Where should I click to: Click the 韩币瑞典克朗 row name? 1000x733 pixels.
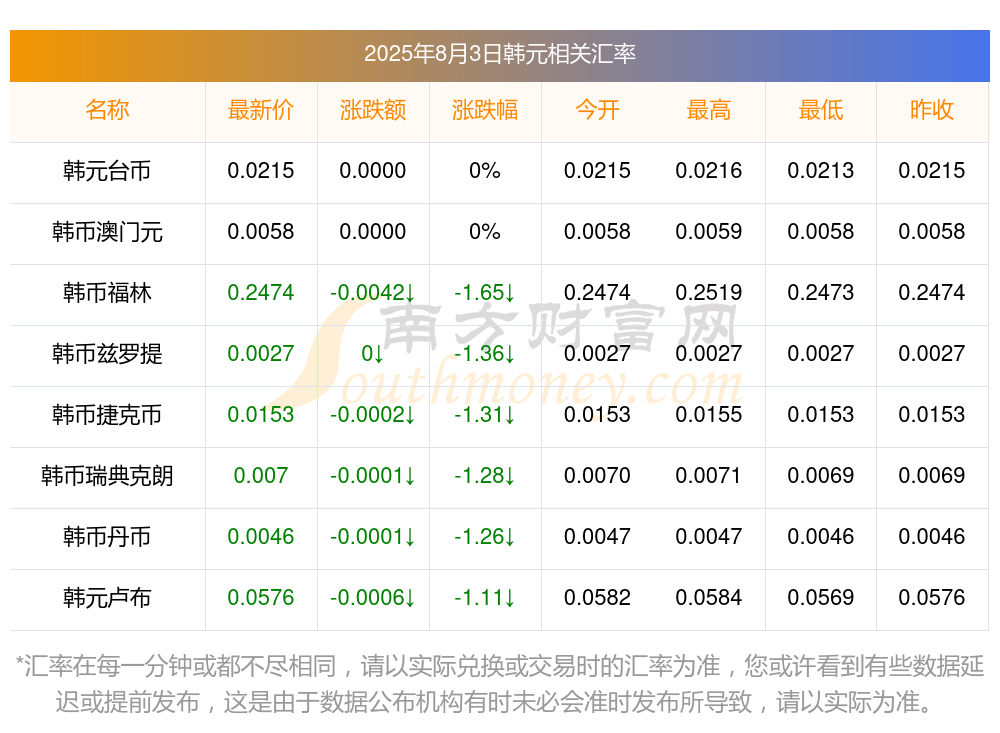(x=107, y=476)
